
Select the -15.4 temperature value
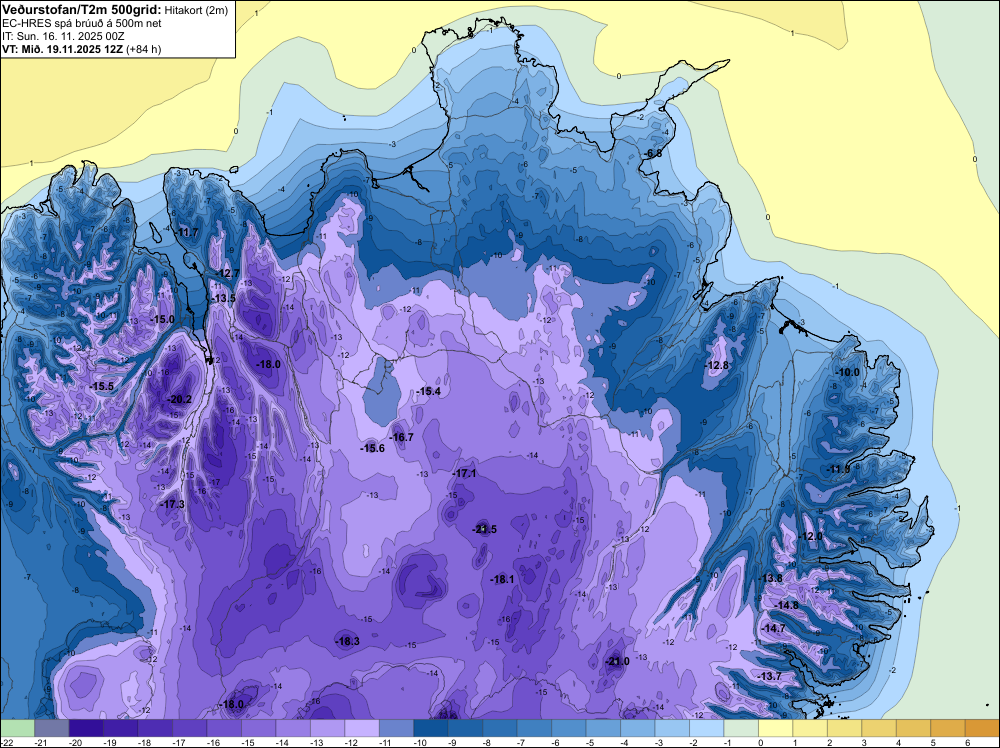pos(428,392)
